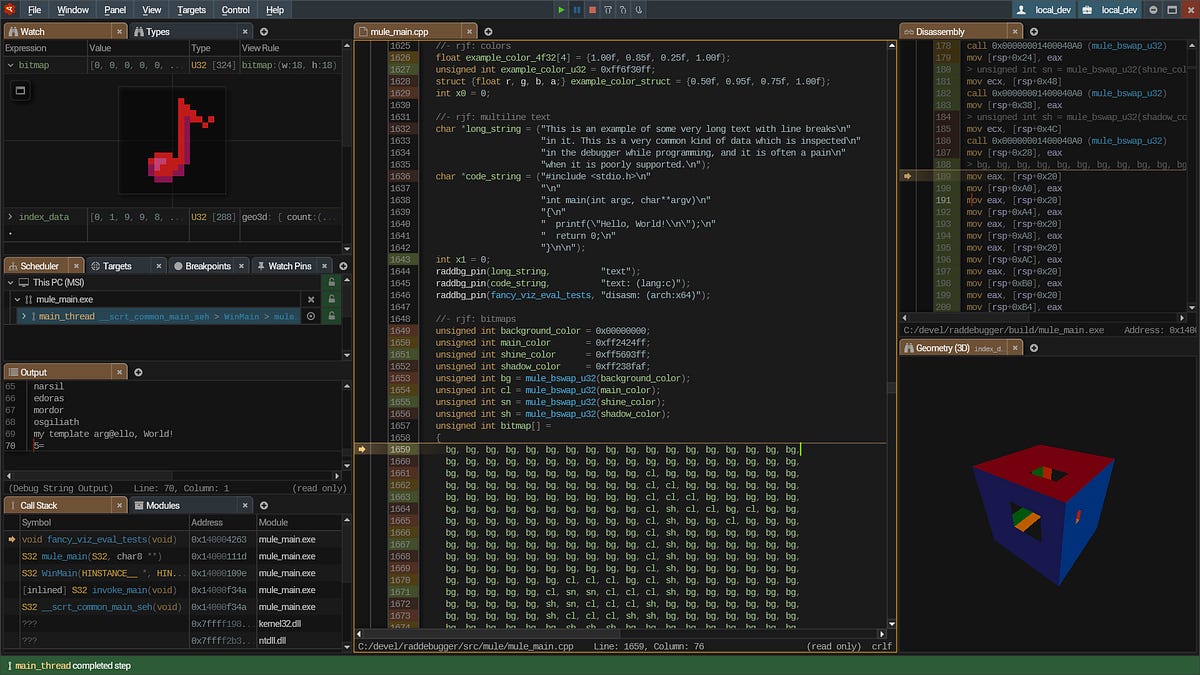Collapse the This PC (MSI) tree node
The height and width of the screenshot is (675, 1200).
click(x=10, y=282)
